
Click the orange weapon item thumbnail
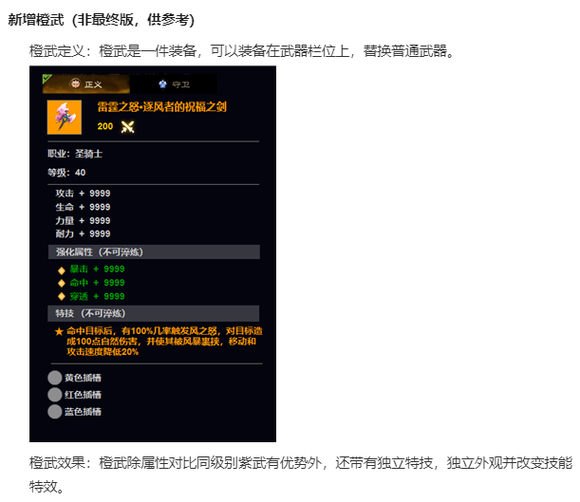(x=64, y=117)
